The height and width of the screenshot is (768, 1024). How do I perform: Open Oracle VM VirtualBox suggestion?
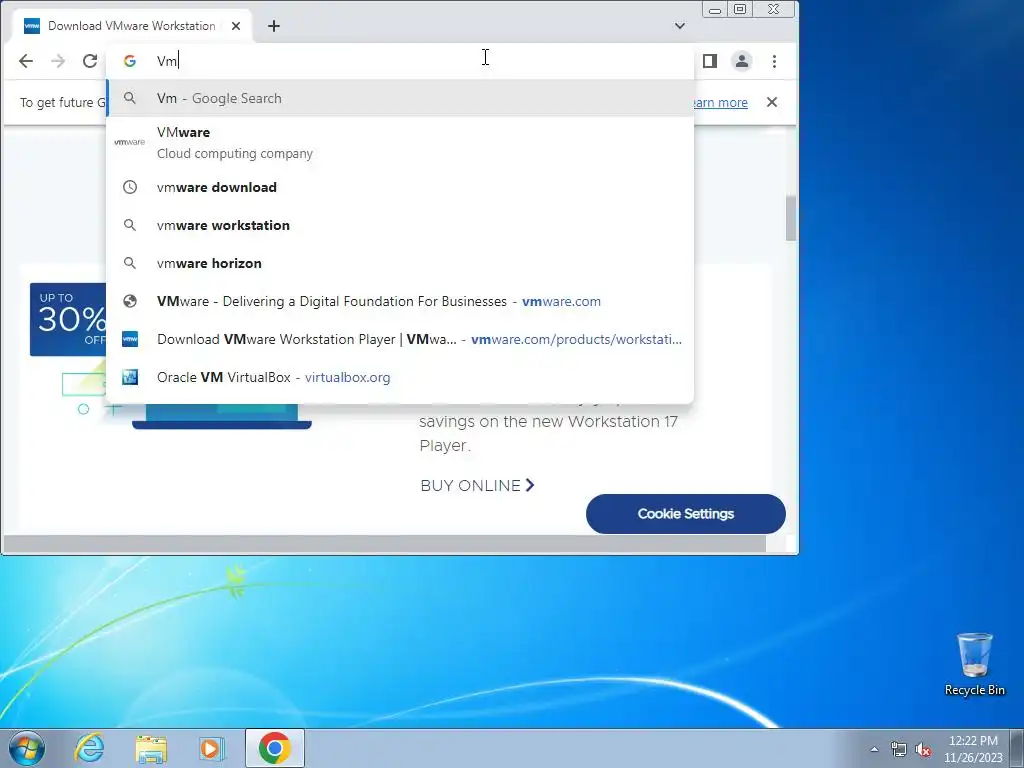point(400,377)
